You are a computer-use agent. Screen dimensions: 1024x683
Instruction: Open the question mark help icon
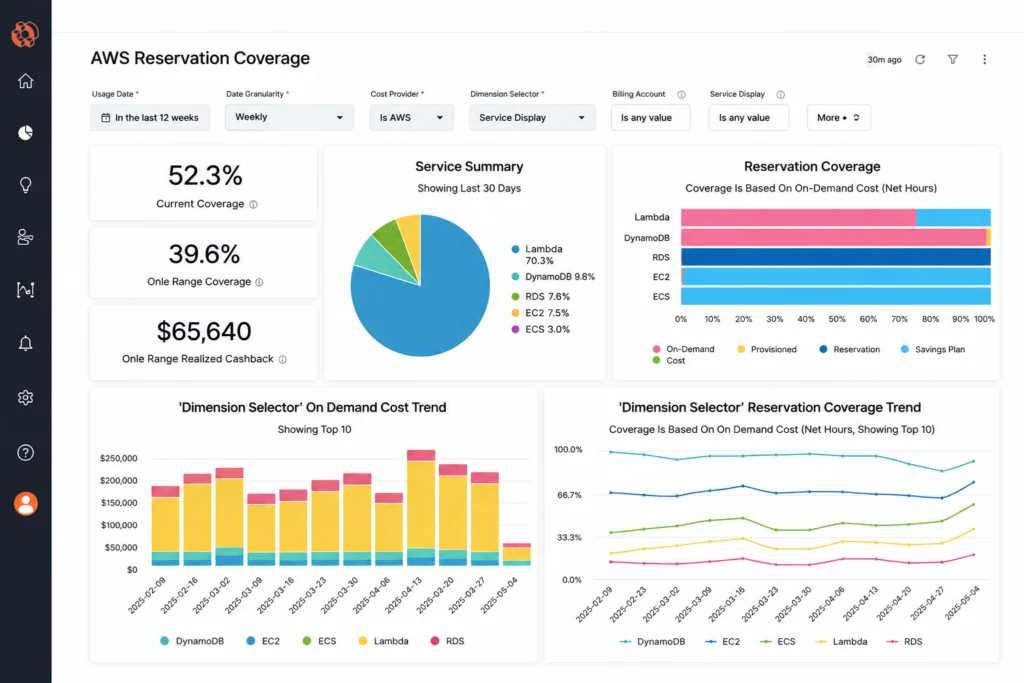pyautogui.click(x=25, y=453)
